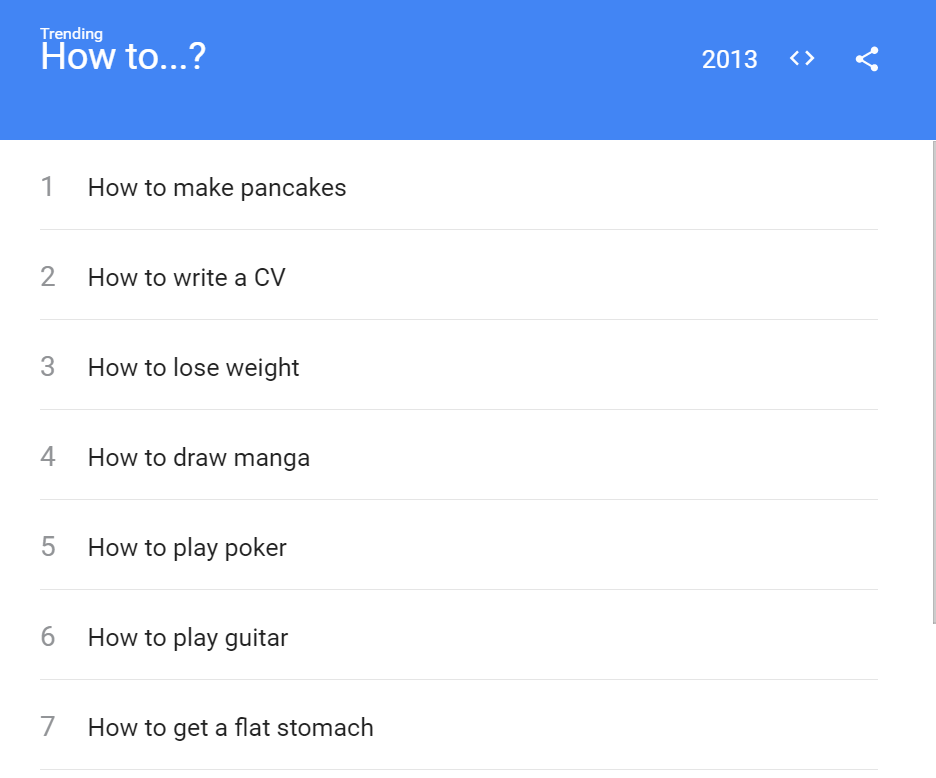Image resolution: width=936 pixels, height=778 pixels.
Task: Open How to draw manga
Action: pos(198,457)
